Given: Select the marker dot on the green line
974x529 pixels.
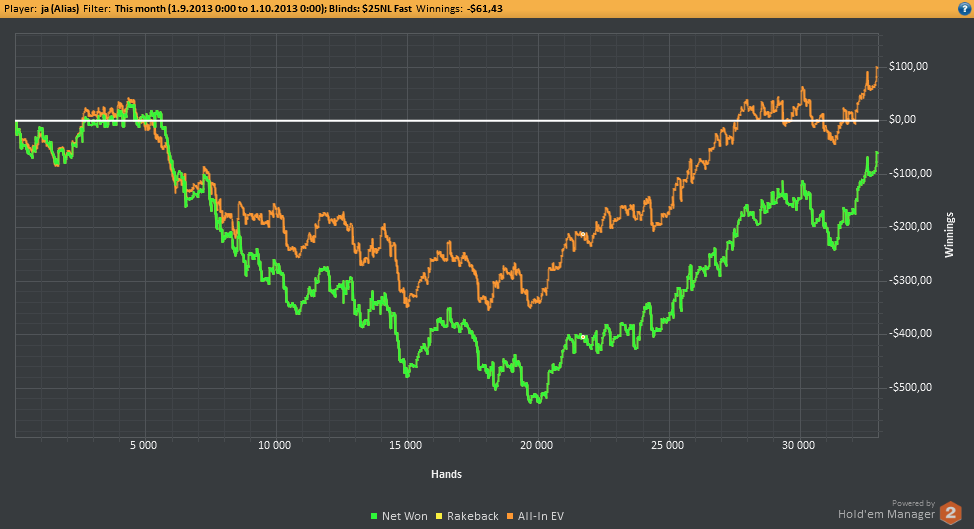Looking at the screenshot, I should 581,337.
